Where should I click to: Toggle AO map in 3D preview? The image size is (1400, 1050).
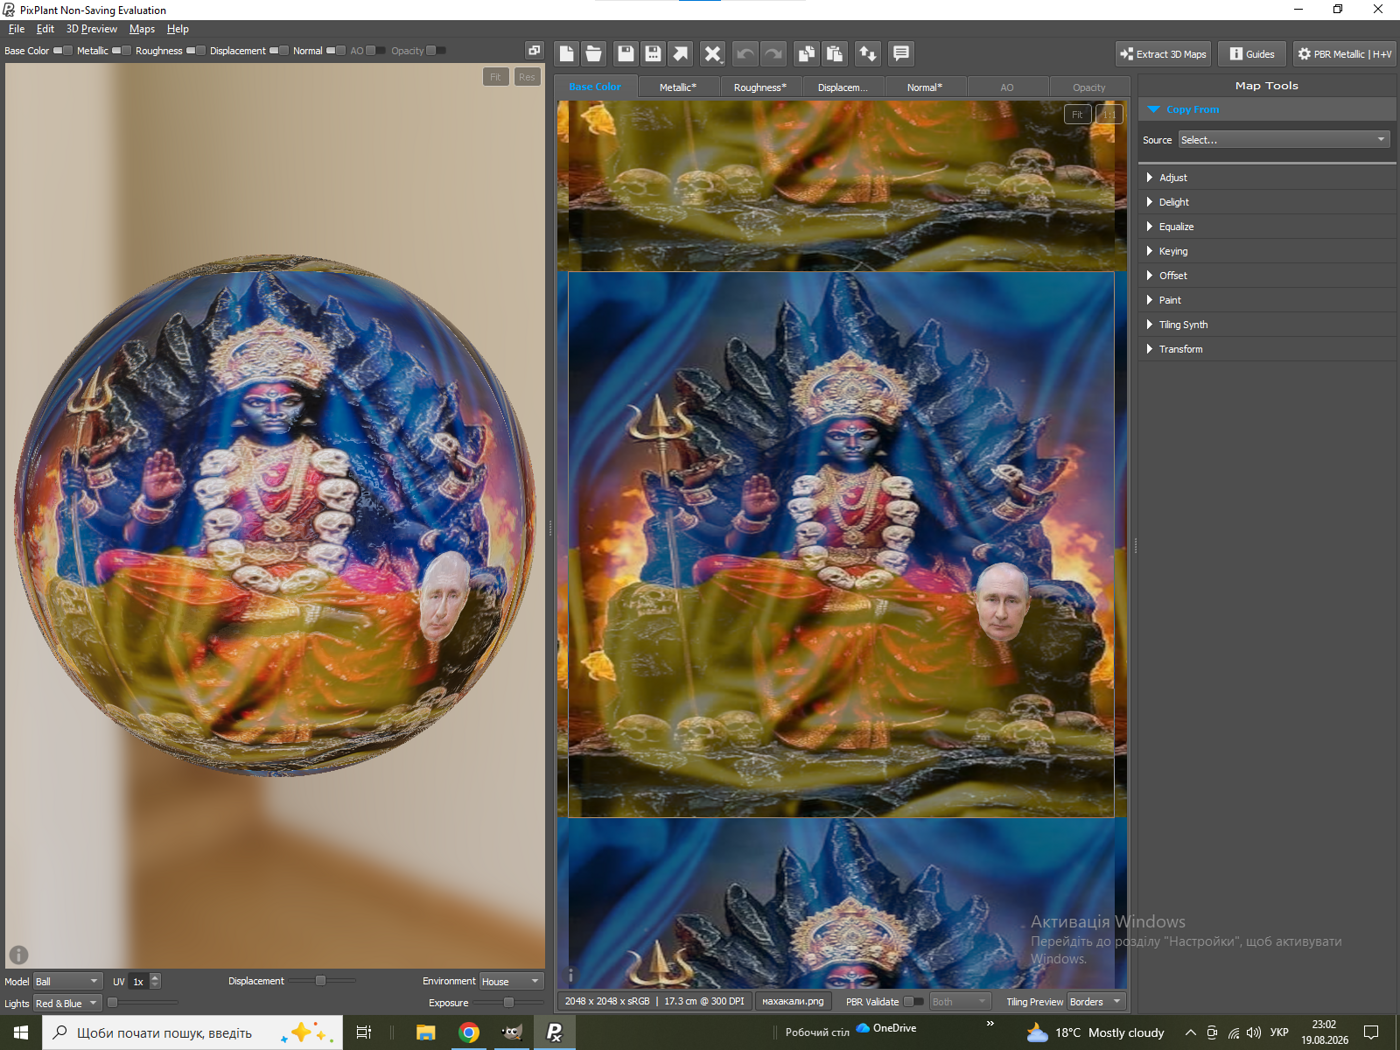[x=375, y=51]
